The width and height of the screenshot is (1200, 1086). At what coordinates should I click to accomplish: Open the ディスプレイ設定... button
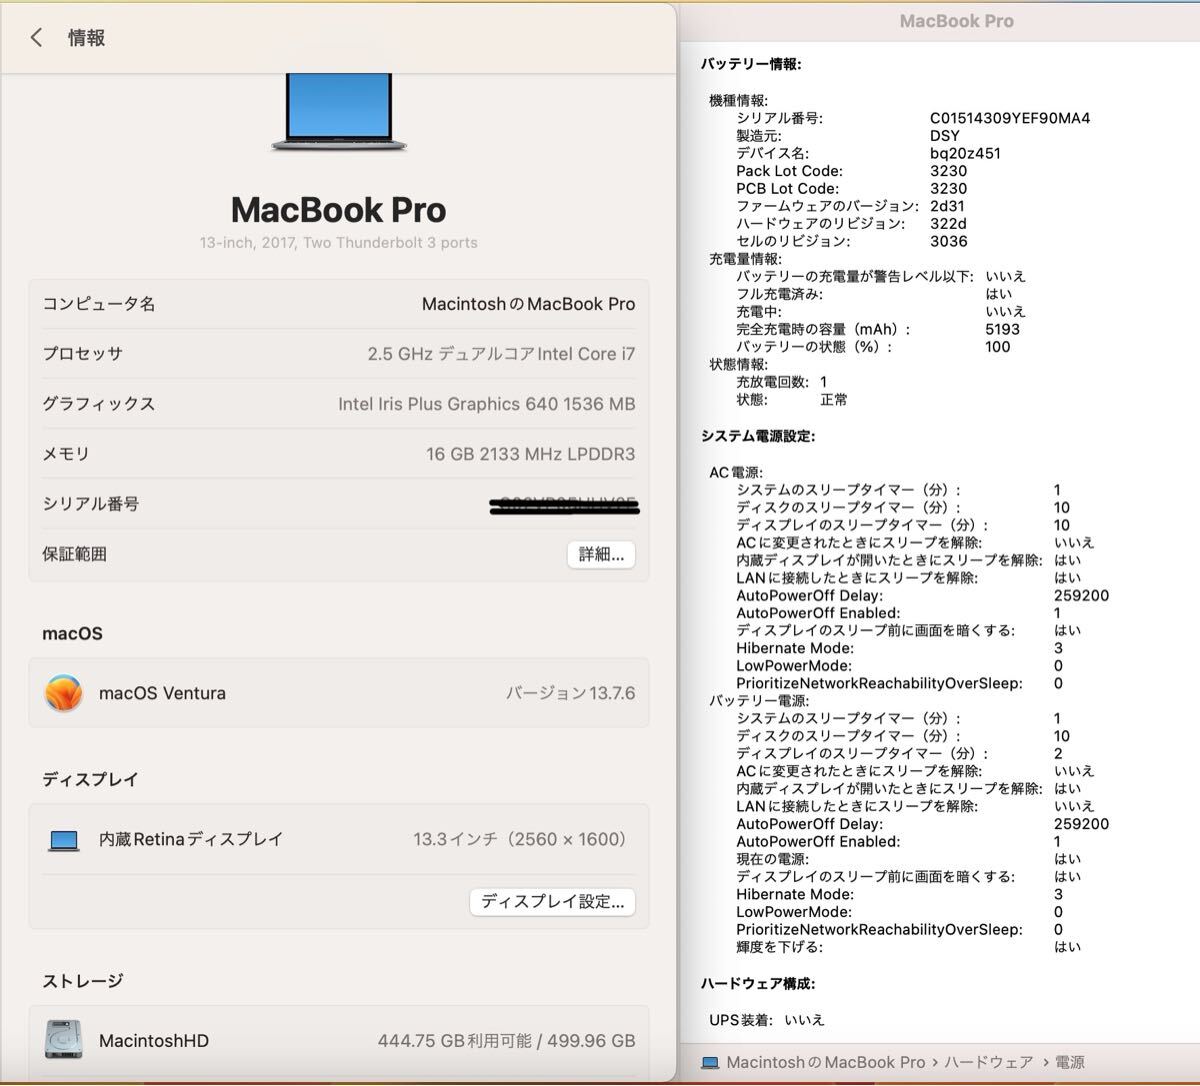click(x=552, y=901)
